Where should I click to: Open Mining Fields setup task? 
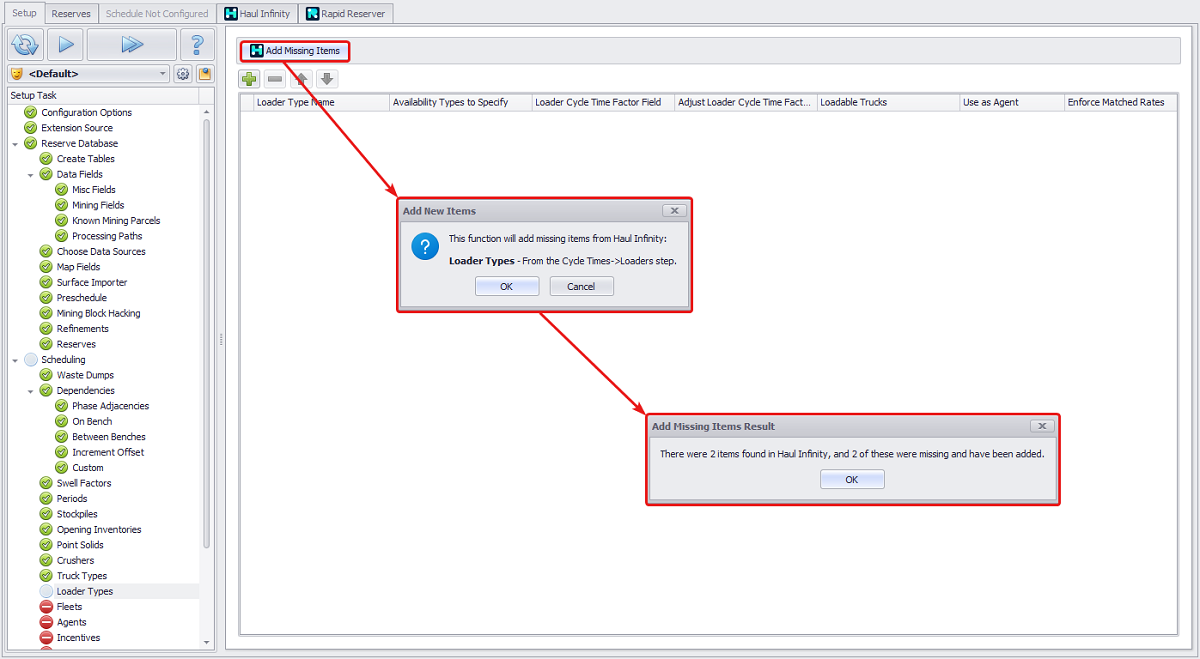98,205
